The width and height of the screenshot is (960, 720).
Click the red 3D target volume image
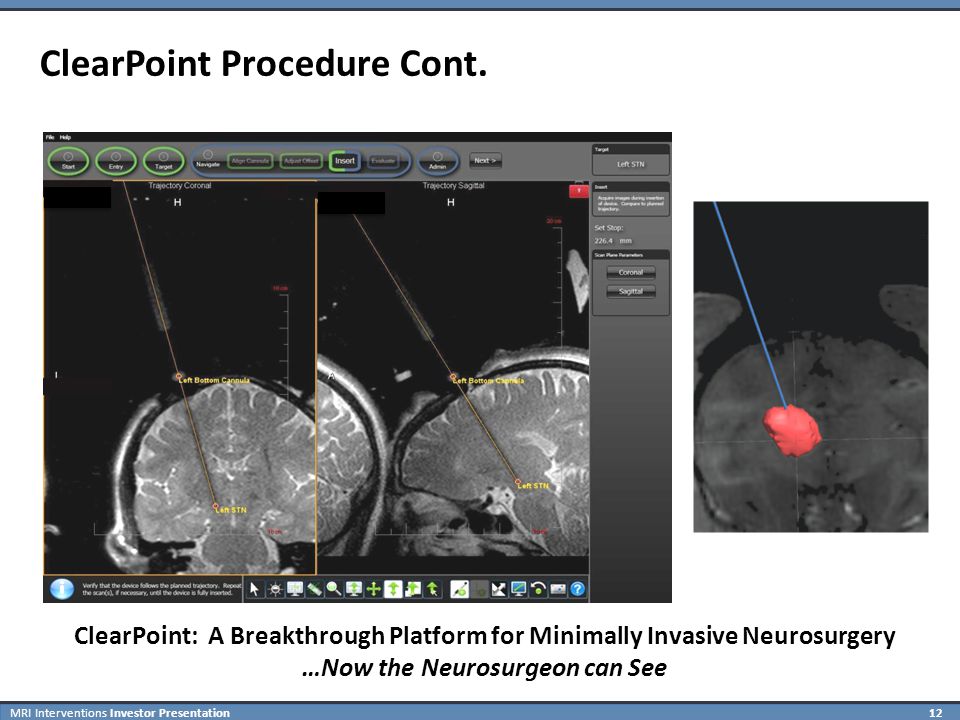tap(792, 430)
